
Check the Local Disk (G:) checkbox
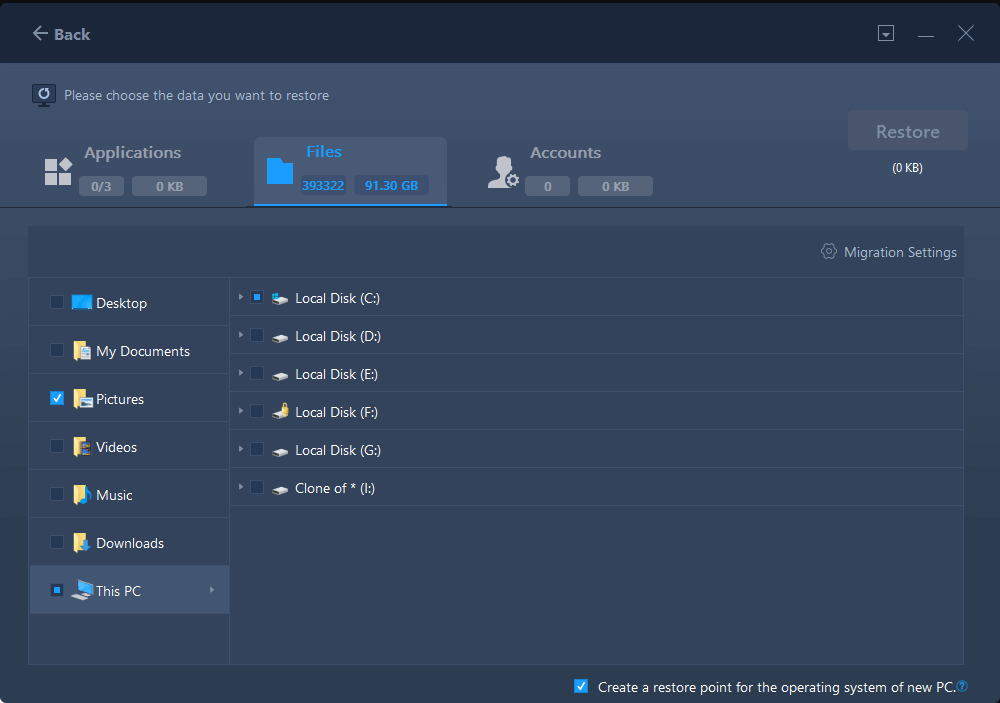coord(257,449)
